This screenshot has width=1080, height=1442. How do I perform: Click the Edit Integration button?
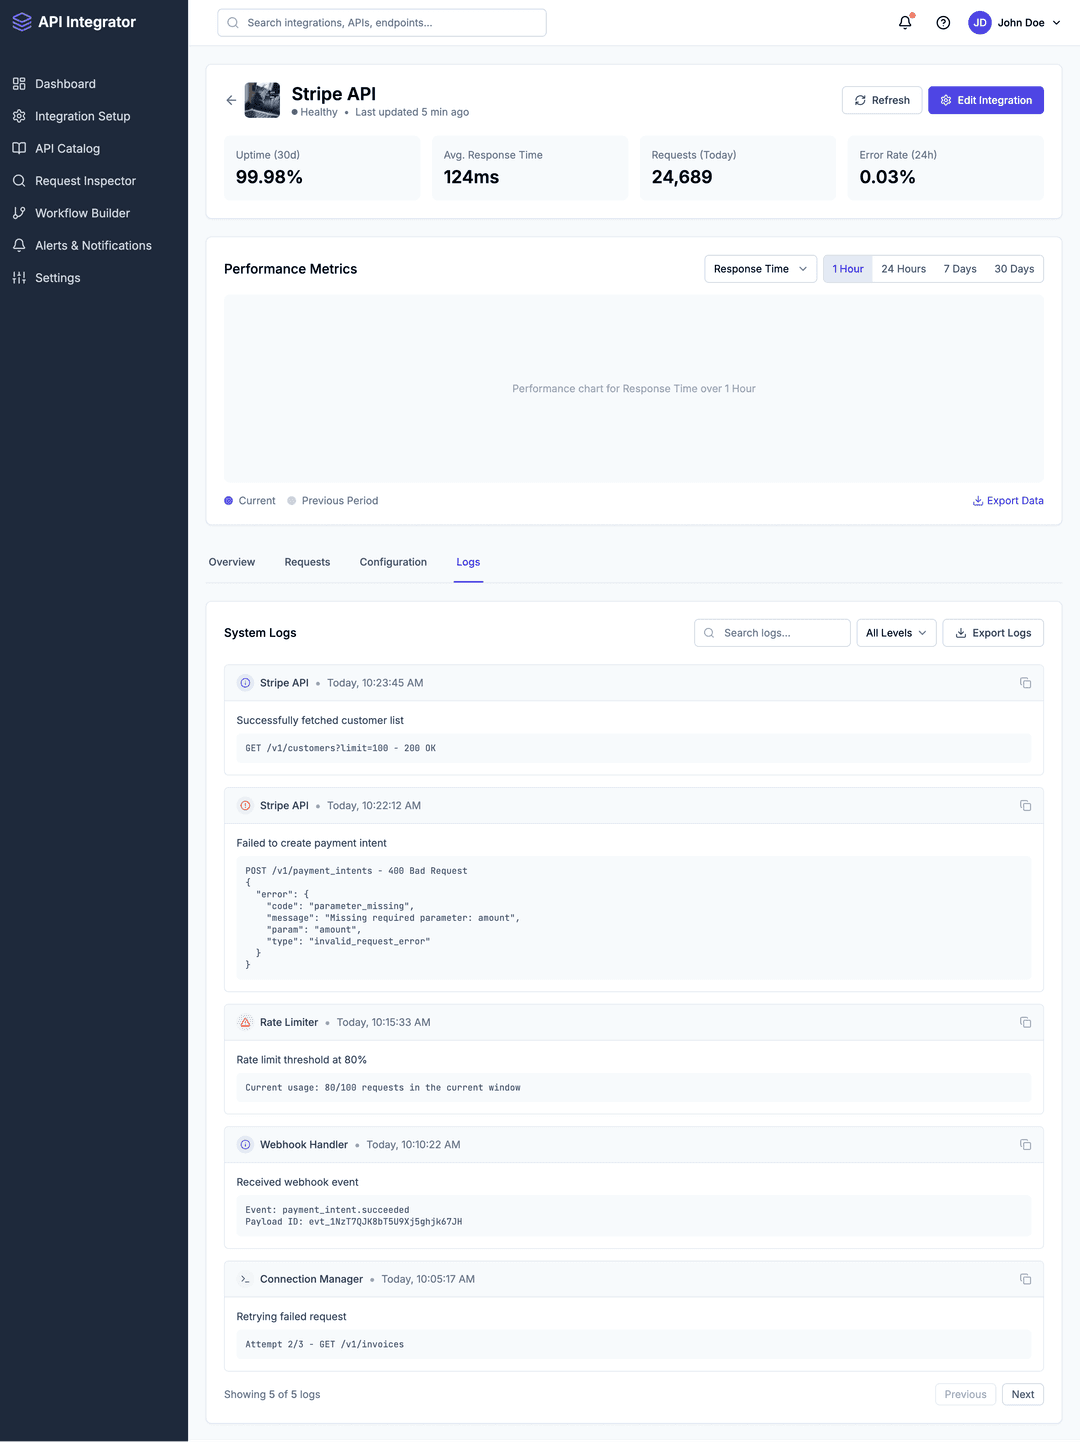(x=985, y=100)
